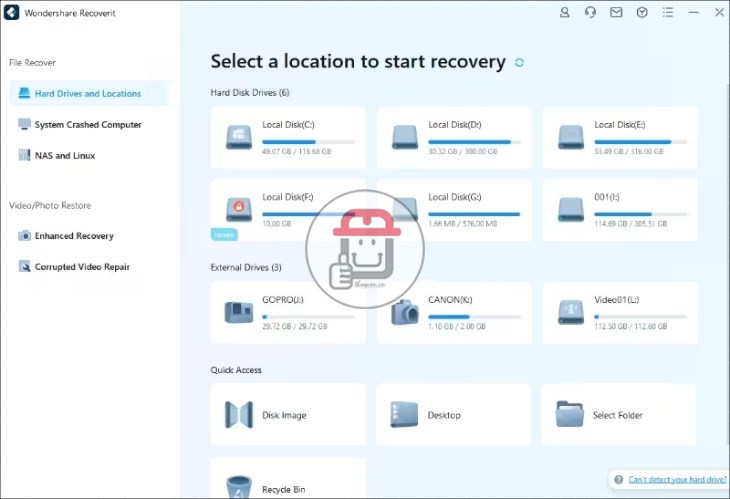Select the Local Disk(E:) drive icon
This screenshot has height=499, width=730.
click(571, 137)
